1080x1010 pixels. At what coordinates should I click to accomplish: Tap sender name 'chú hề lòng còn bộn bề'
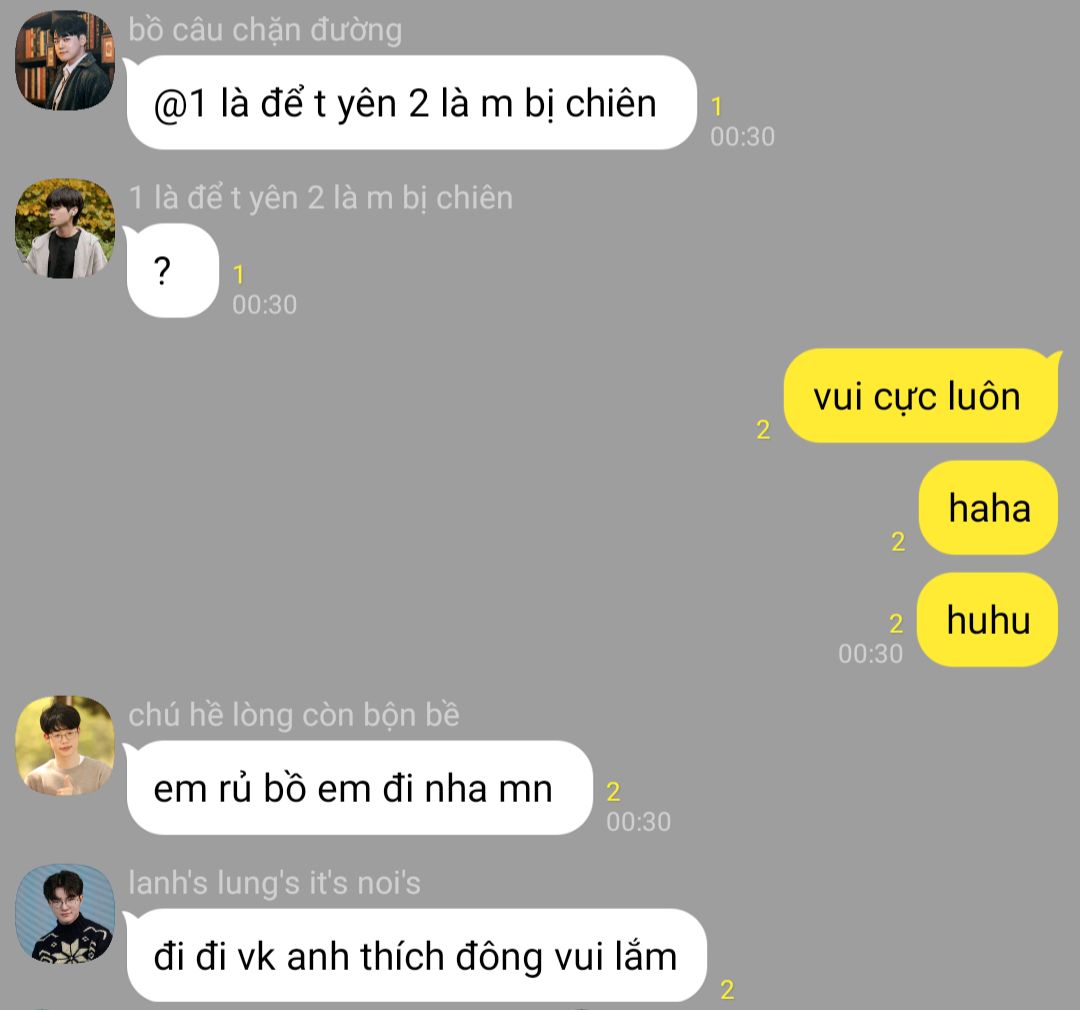(293, 714)
